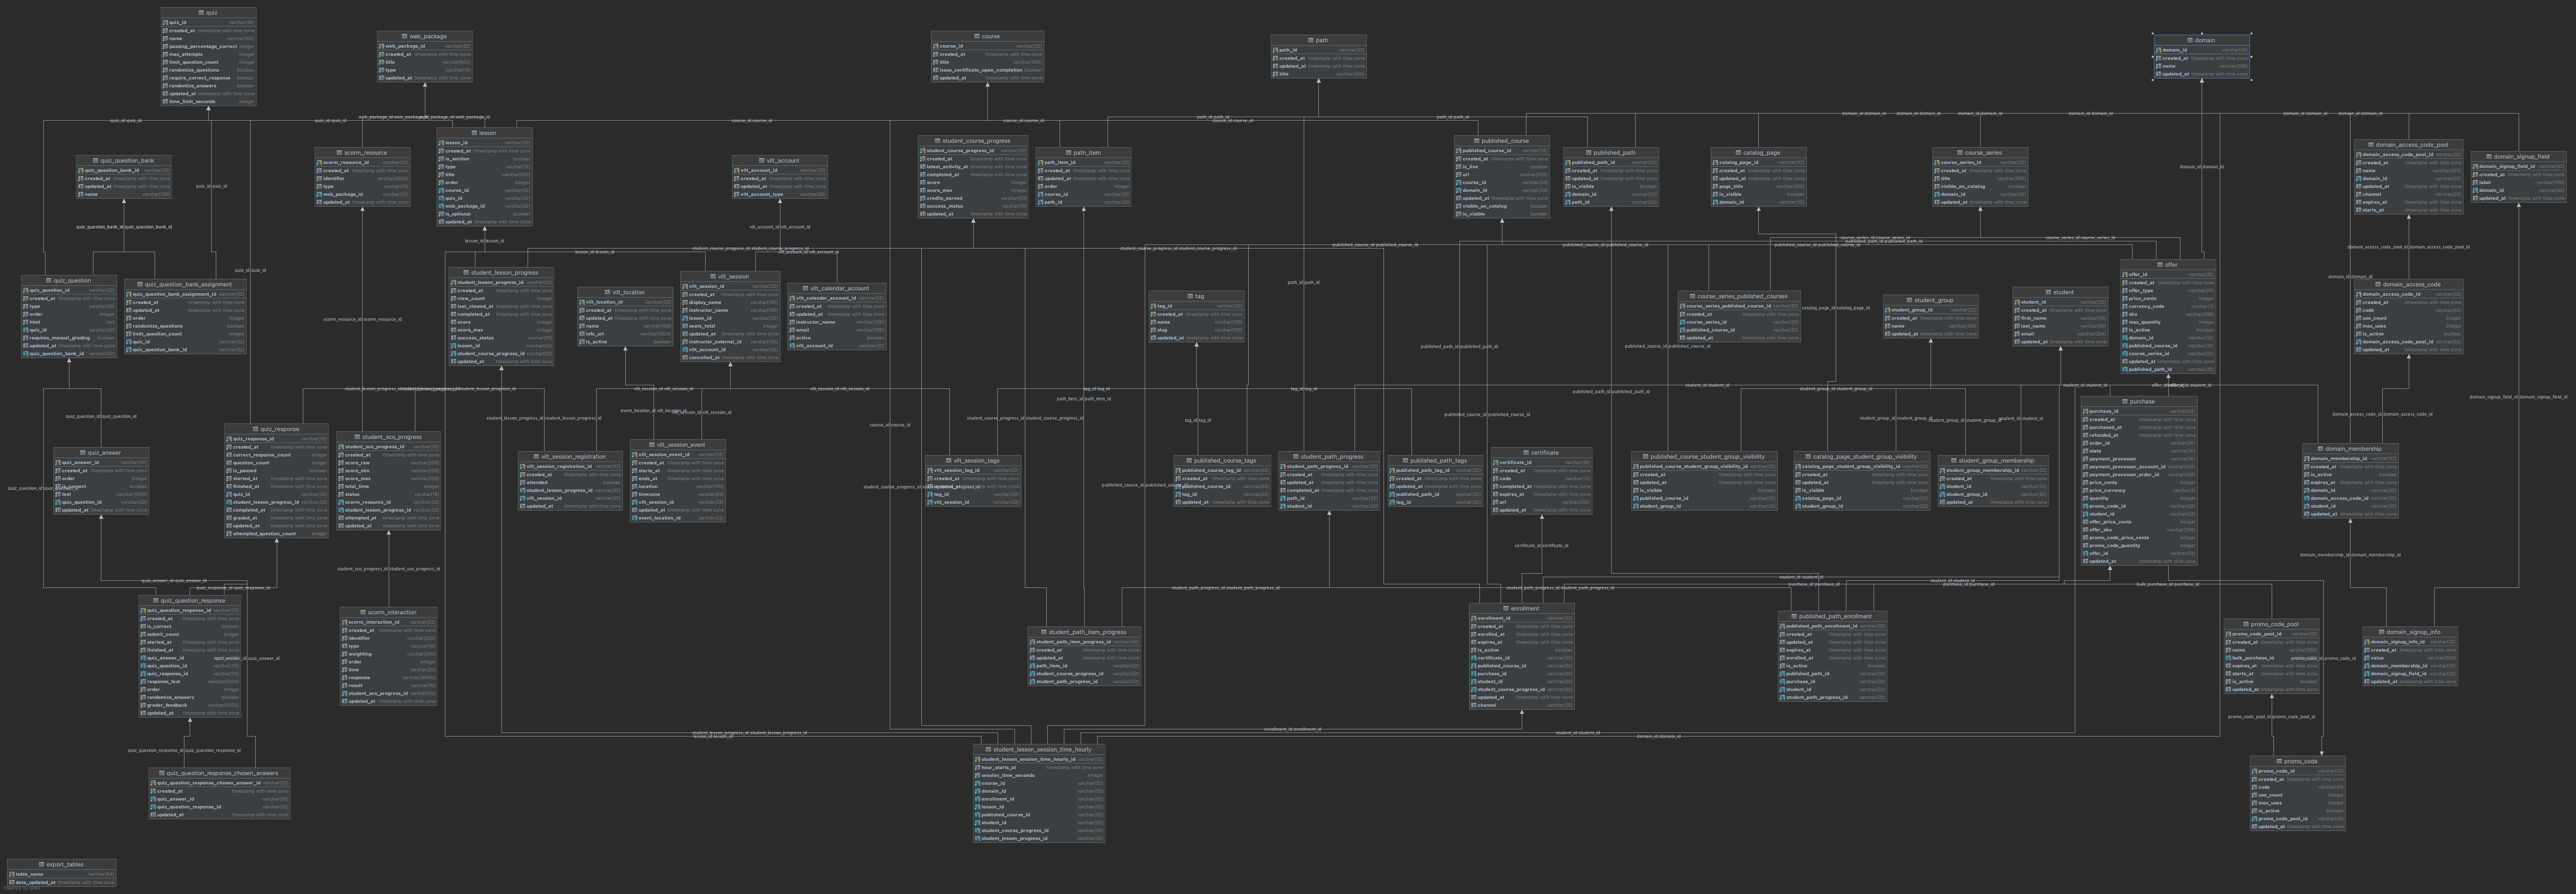The height and width of the screenshot is (894, 2576).
Task: Select the lesson table header
Action: pos(484,133)
